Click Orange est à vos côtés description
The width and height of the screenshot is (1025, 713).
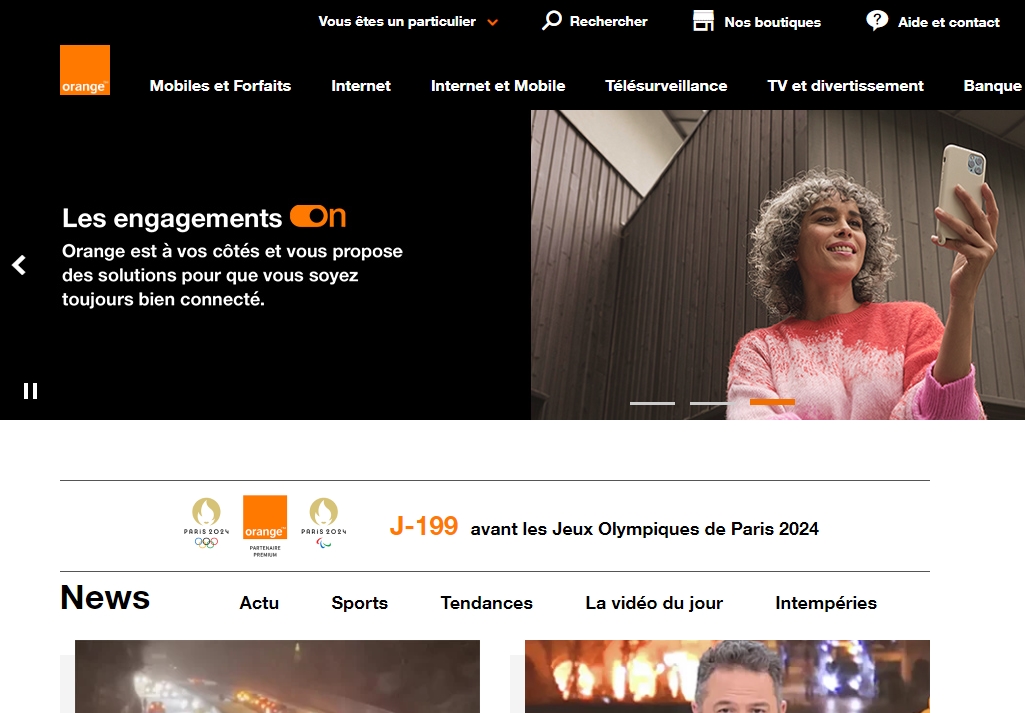point(232,275)
